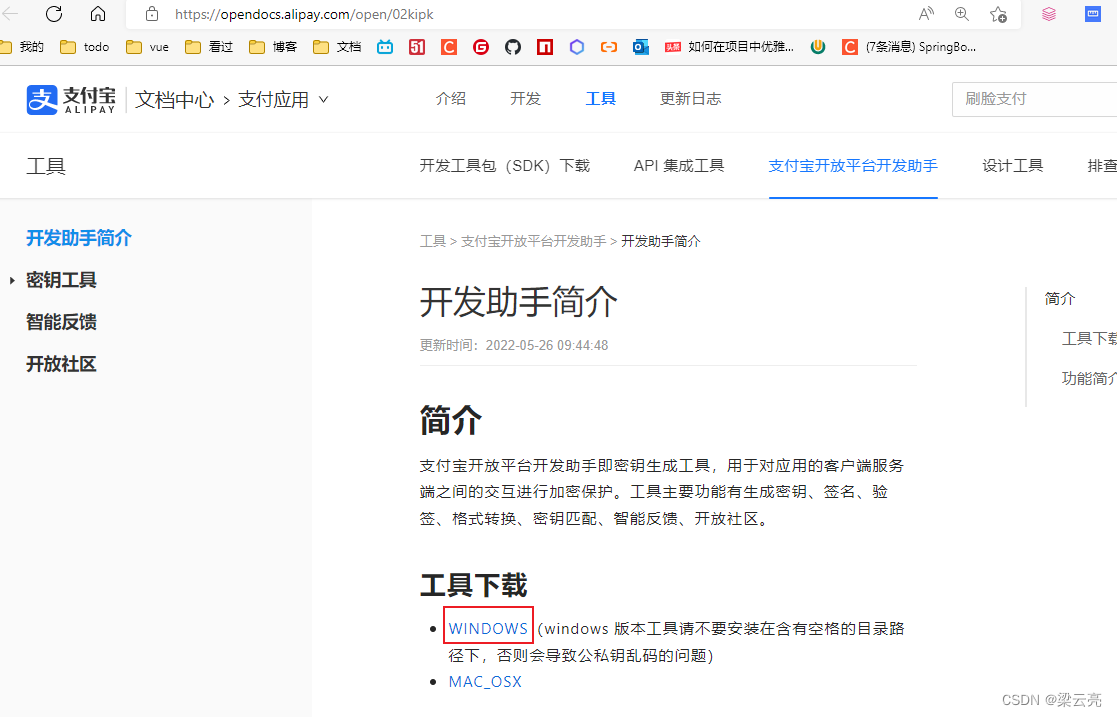
Task: Open the 介绍 nav item
Action: 451,98
